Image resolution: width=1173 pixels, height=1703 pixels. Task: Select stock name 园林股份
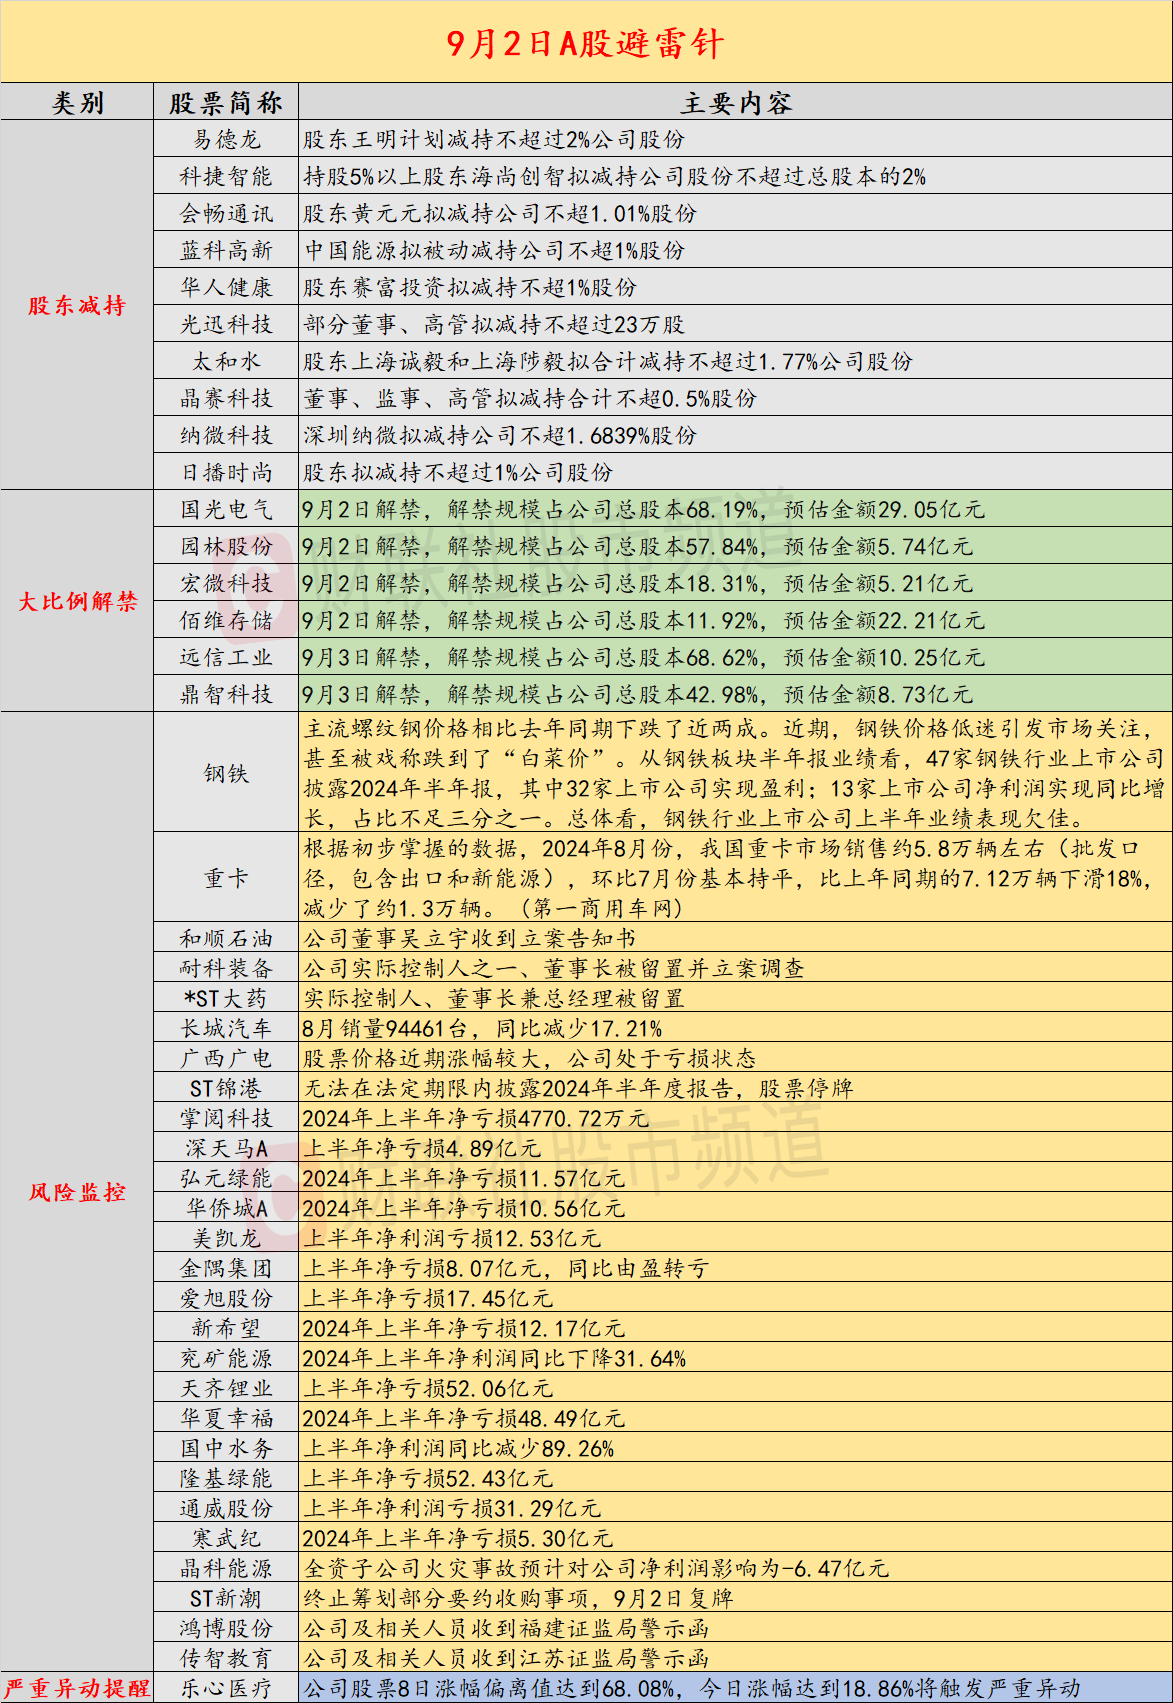[226, 547]
